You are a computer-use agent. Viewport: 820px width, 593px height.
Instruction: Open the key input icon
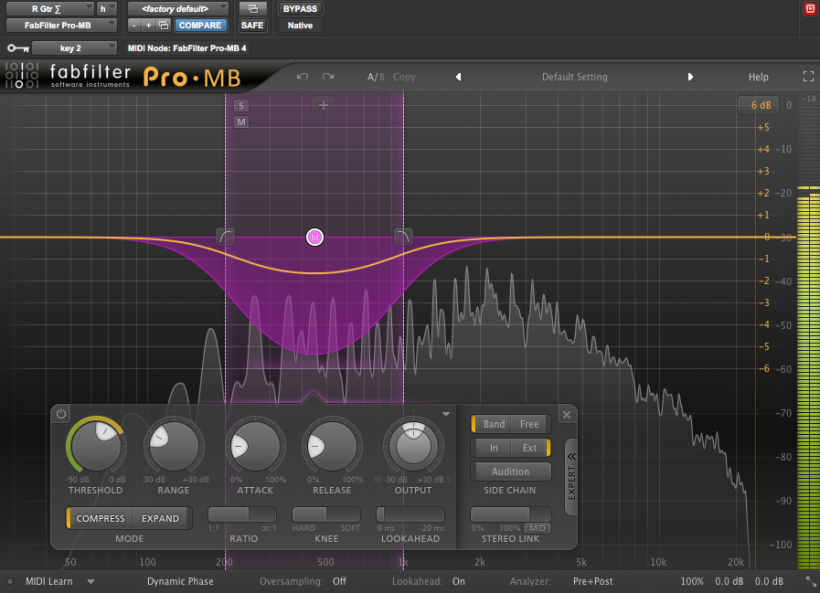pyautogui.click(x=18, y=48)
